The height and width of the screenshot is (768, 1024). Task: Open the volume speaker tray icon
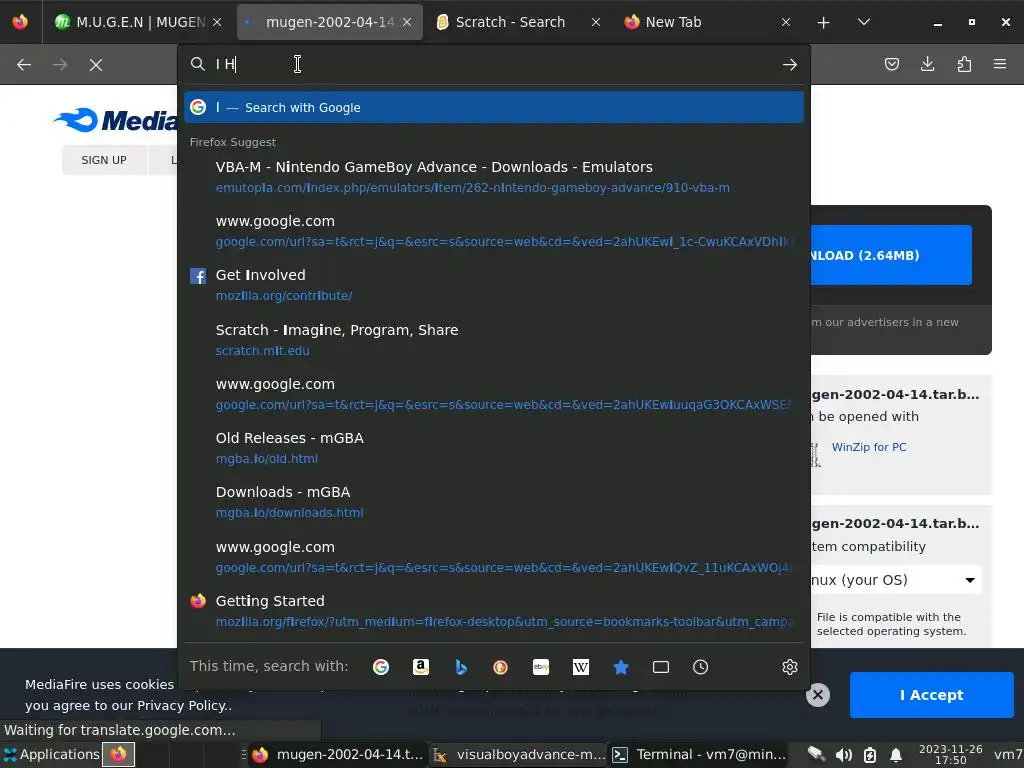(x=843, y=755)
